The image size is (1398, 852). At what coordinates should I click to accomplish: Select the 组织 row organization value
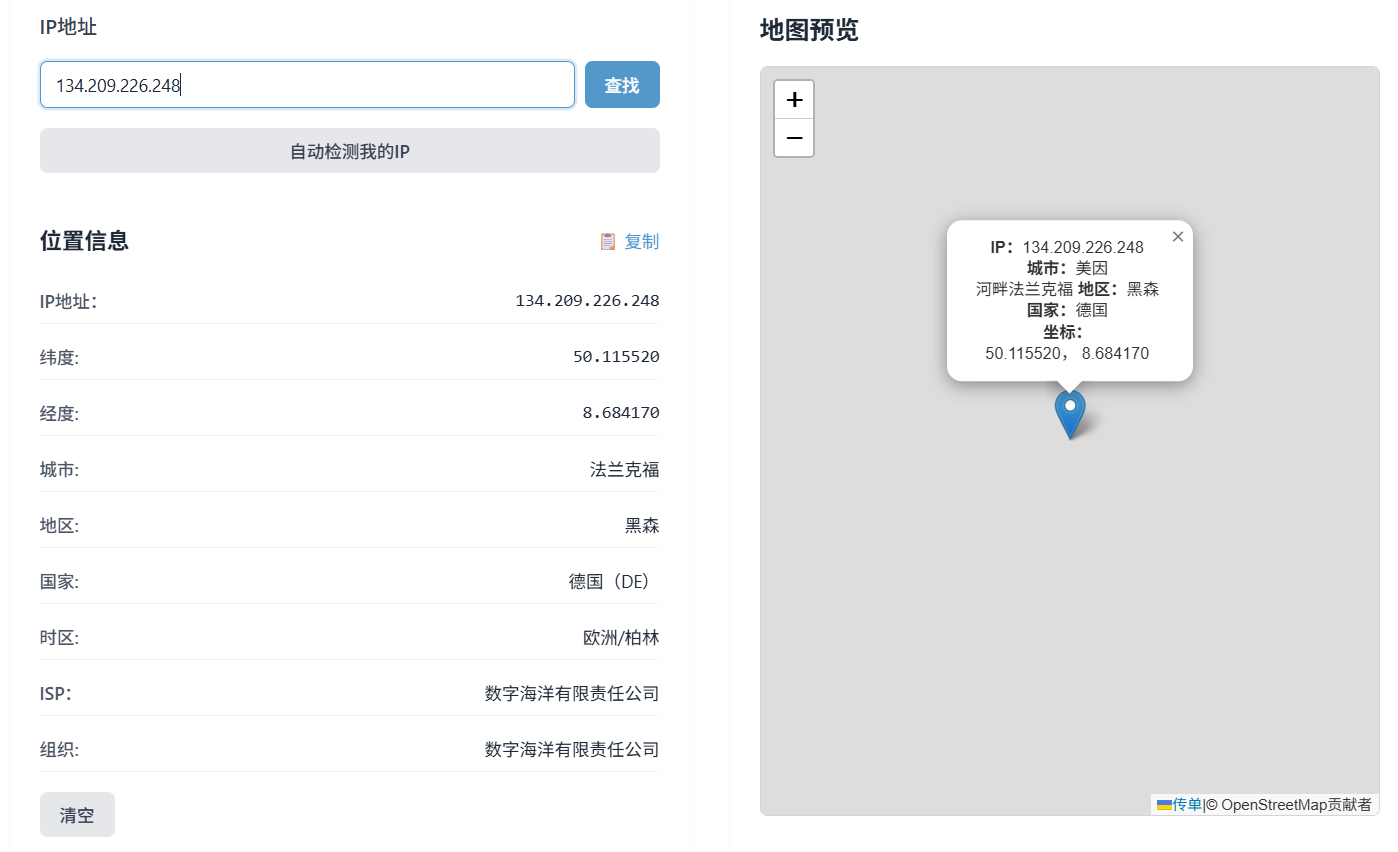click(572, 749)
